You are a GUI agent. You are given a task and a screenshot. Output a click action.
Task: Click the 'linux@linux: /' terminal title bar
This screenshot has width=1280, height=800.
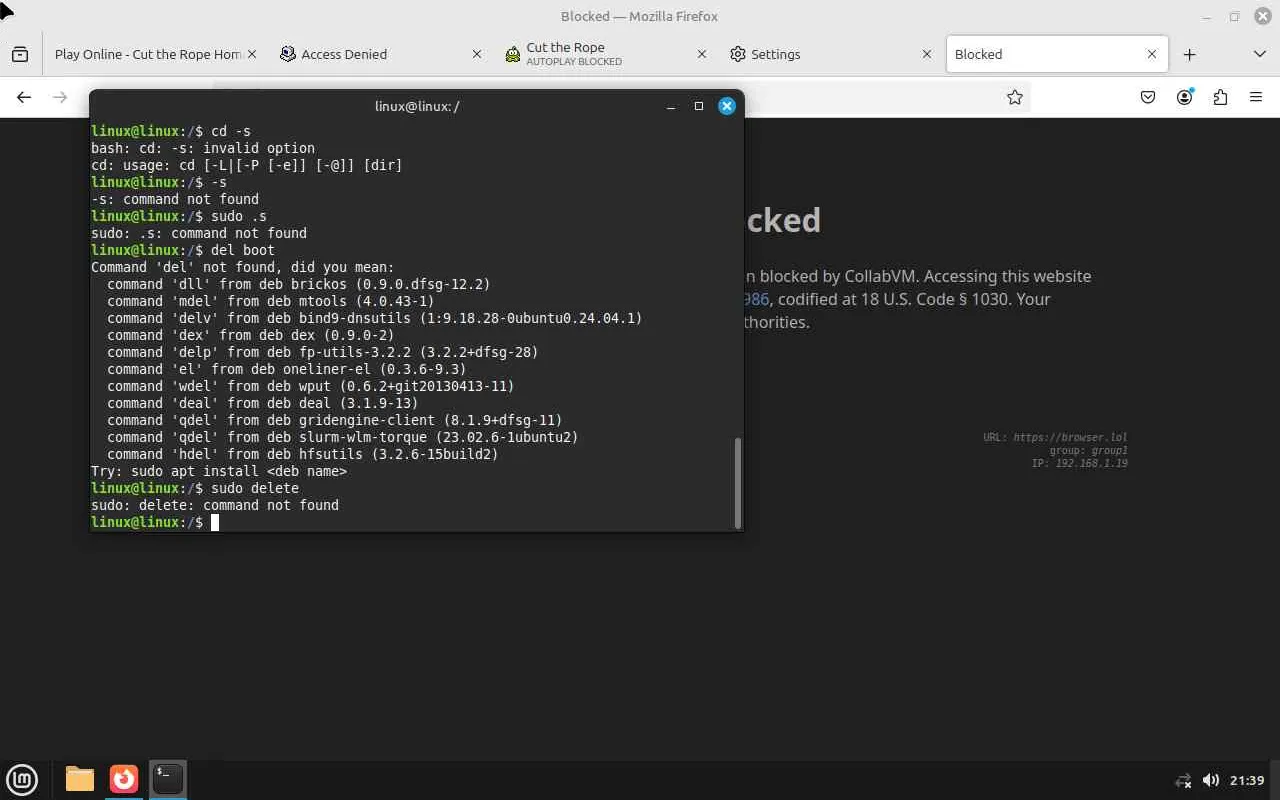[x=416, y=106]
